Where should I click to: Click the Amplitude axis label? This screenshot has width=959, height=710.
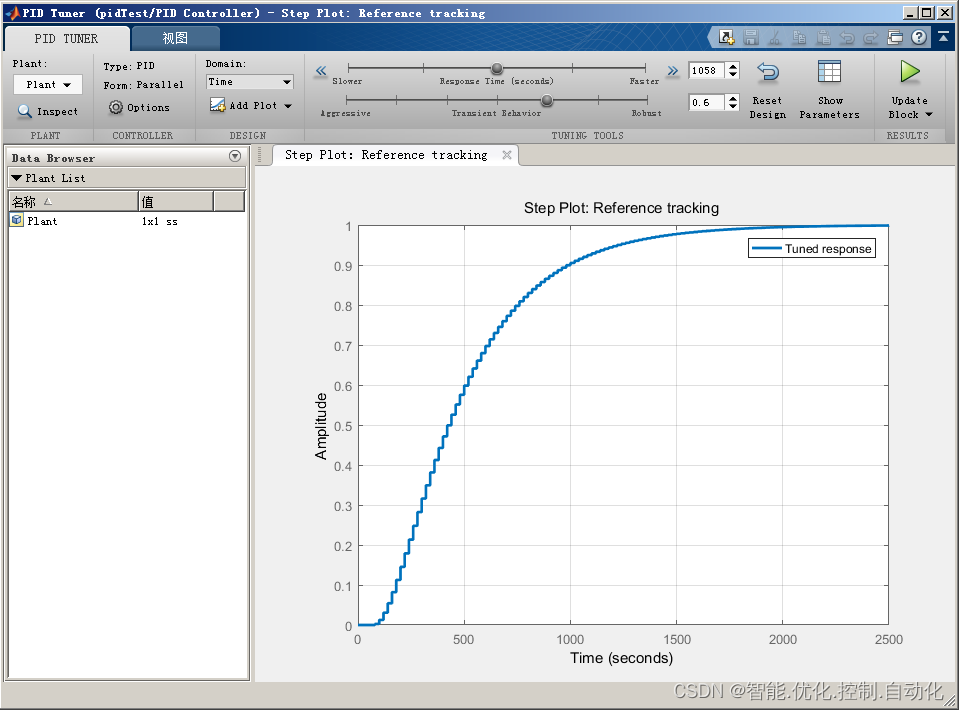(x=321, y=426)
